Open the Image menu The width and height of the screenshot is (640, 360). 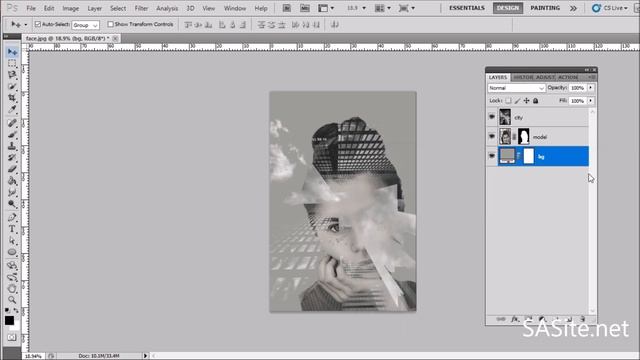70,8
